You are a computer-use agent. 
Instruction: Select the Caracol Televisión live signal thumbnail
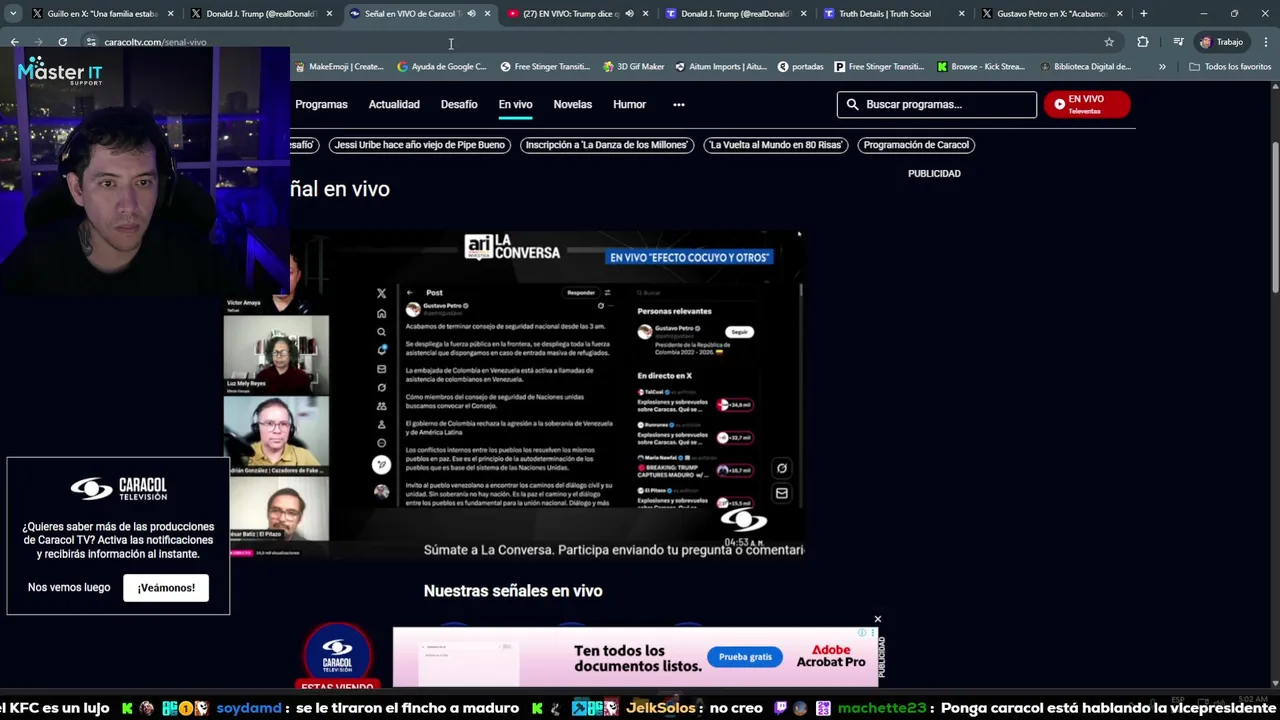coord(338,656)
